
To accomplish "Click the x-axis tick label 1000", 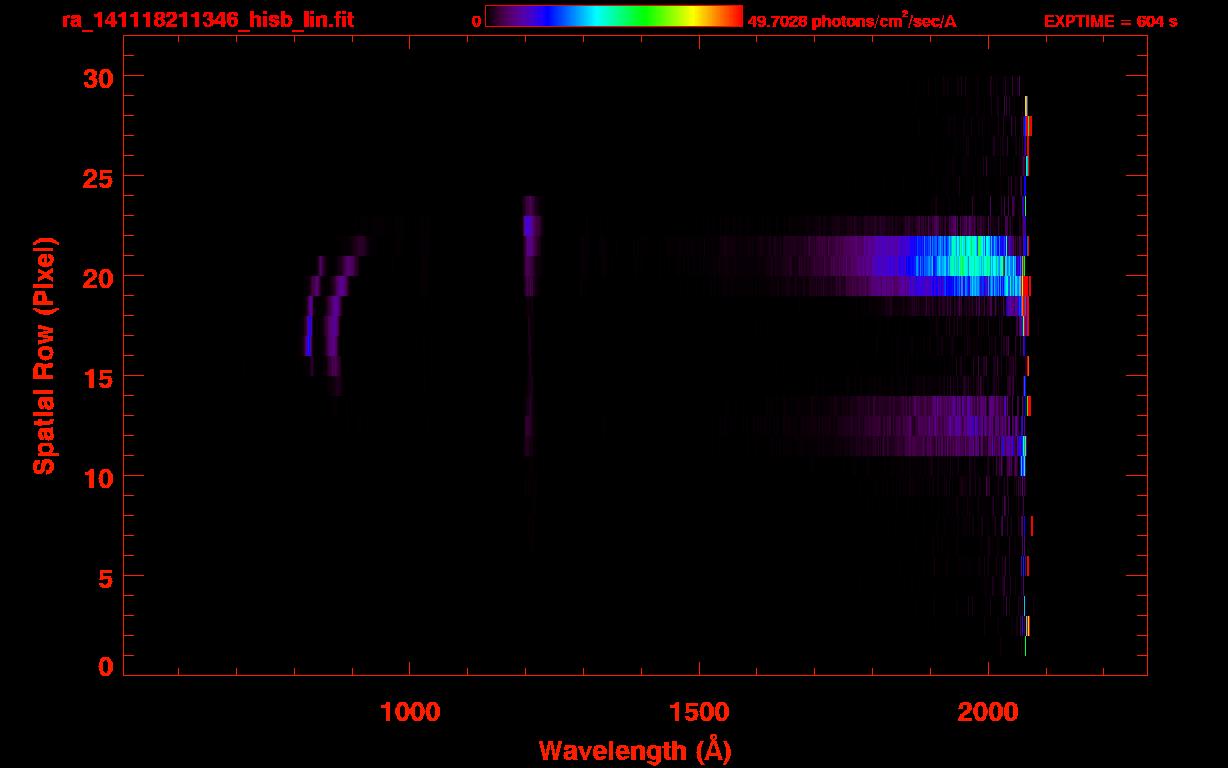I will click(409, 712).
